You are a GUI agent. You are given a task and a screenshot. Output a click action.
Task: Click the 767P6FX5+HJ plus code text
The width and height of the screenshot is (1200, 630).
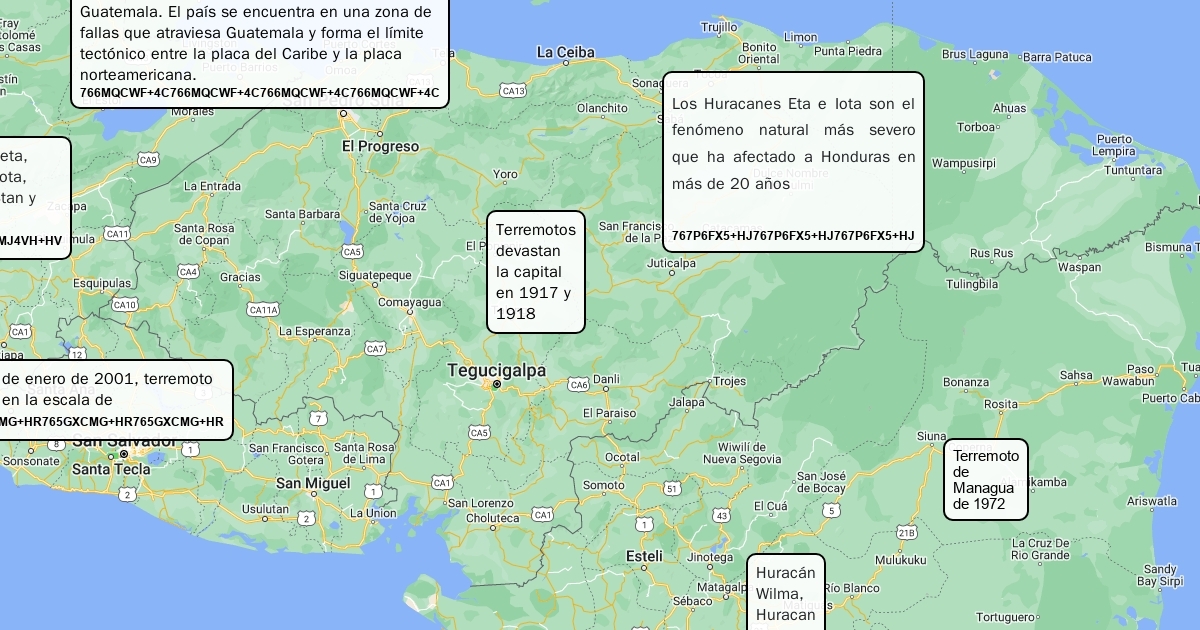click(793, 236)
